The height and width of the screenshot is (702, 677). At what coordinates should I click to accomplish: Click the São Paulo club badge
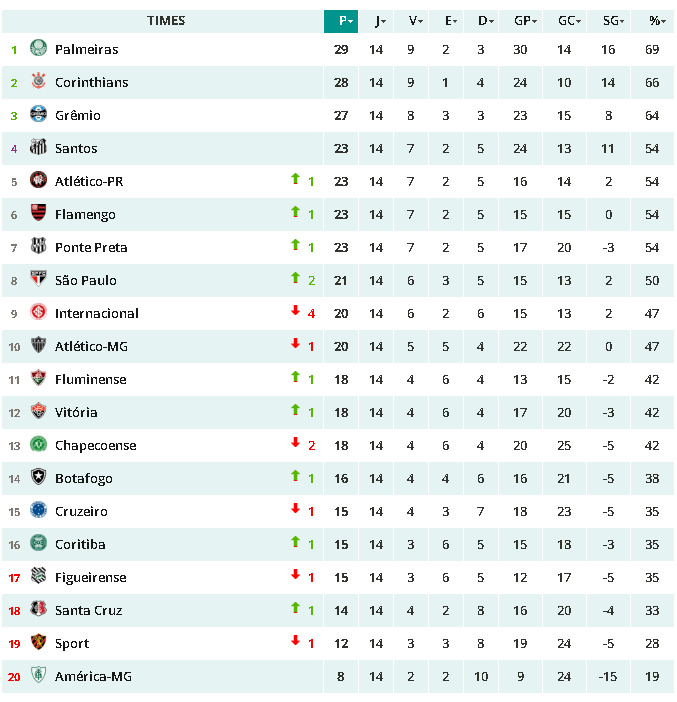click(39, 280)
